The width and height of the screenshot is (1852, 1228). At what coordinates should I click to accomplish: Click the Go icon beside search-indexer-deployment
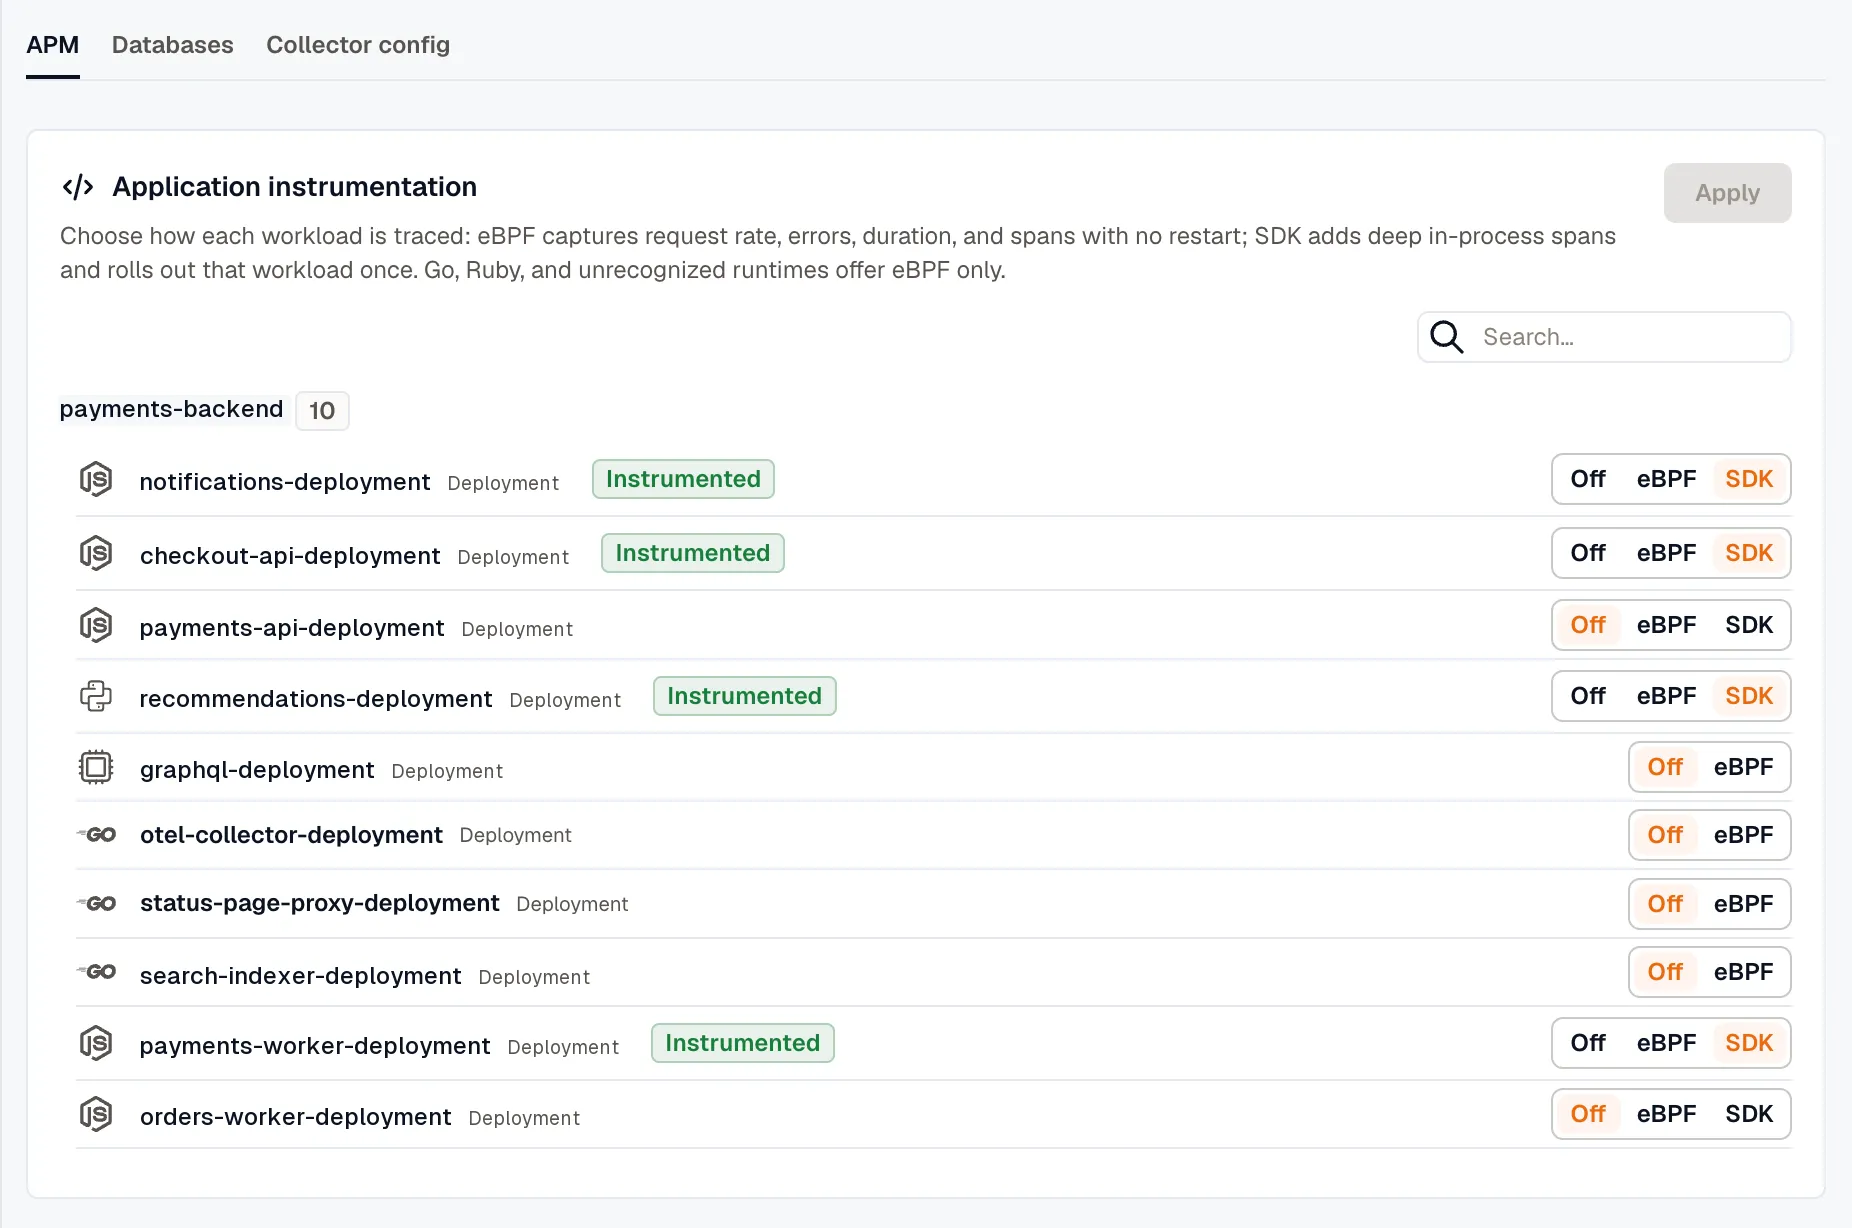tap(97, 971)
